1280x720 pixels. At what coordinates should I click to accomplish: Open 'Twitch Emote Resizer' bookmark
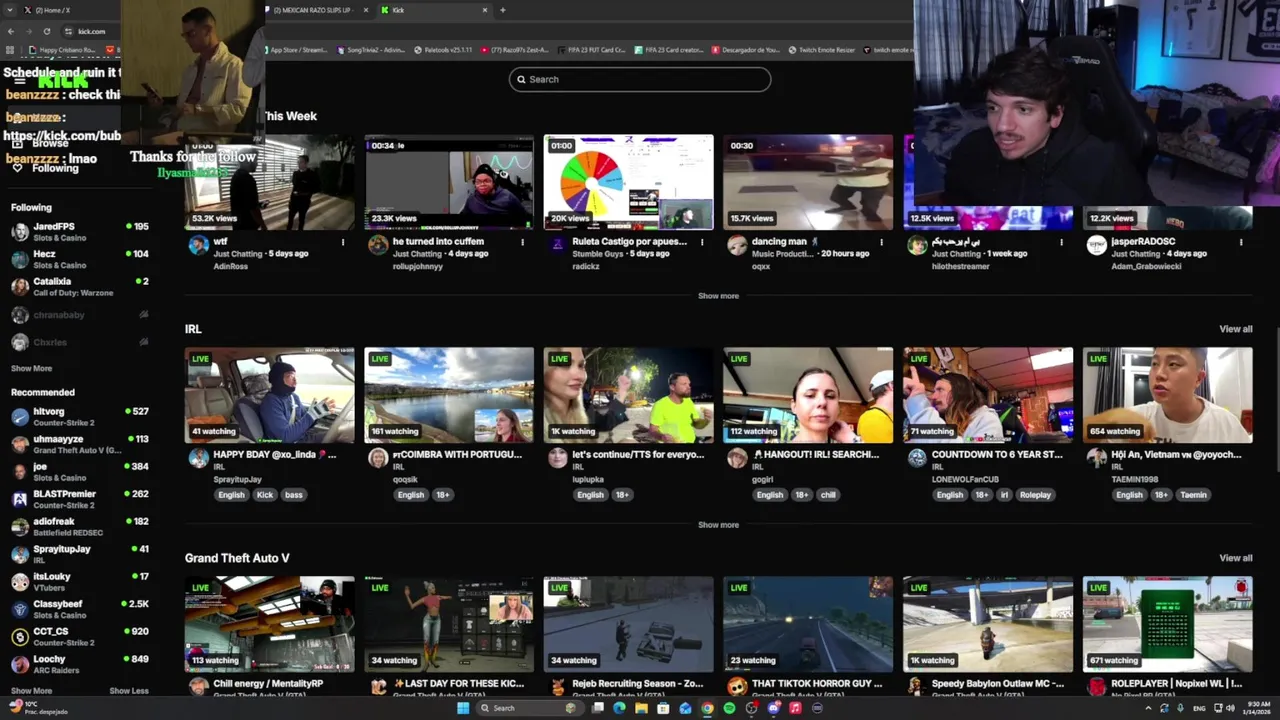[x=822, y=49]
